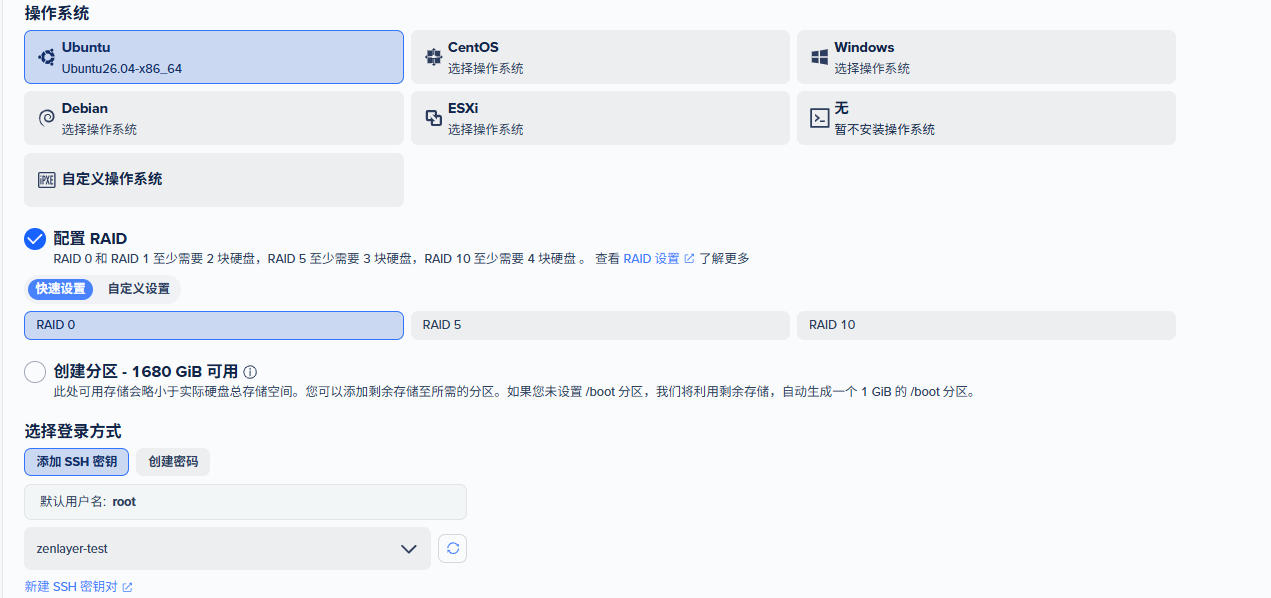Click the Windows logo icon

(x=819, y=57)
